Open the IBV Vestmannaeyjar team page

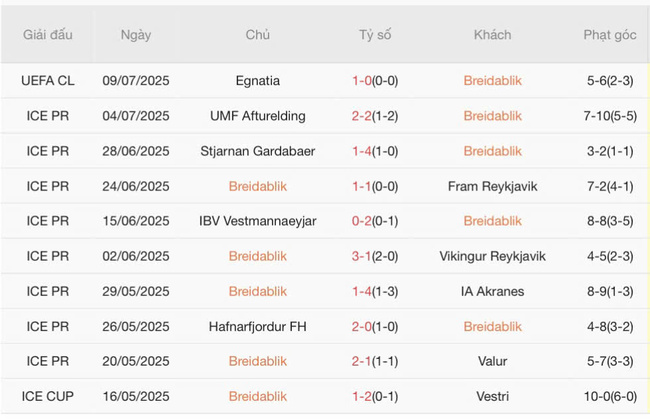coord(258,221)
